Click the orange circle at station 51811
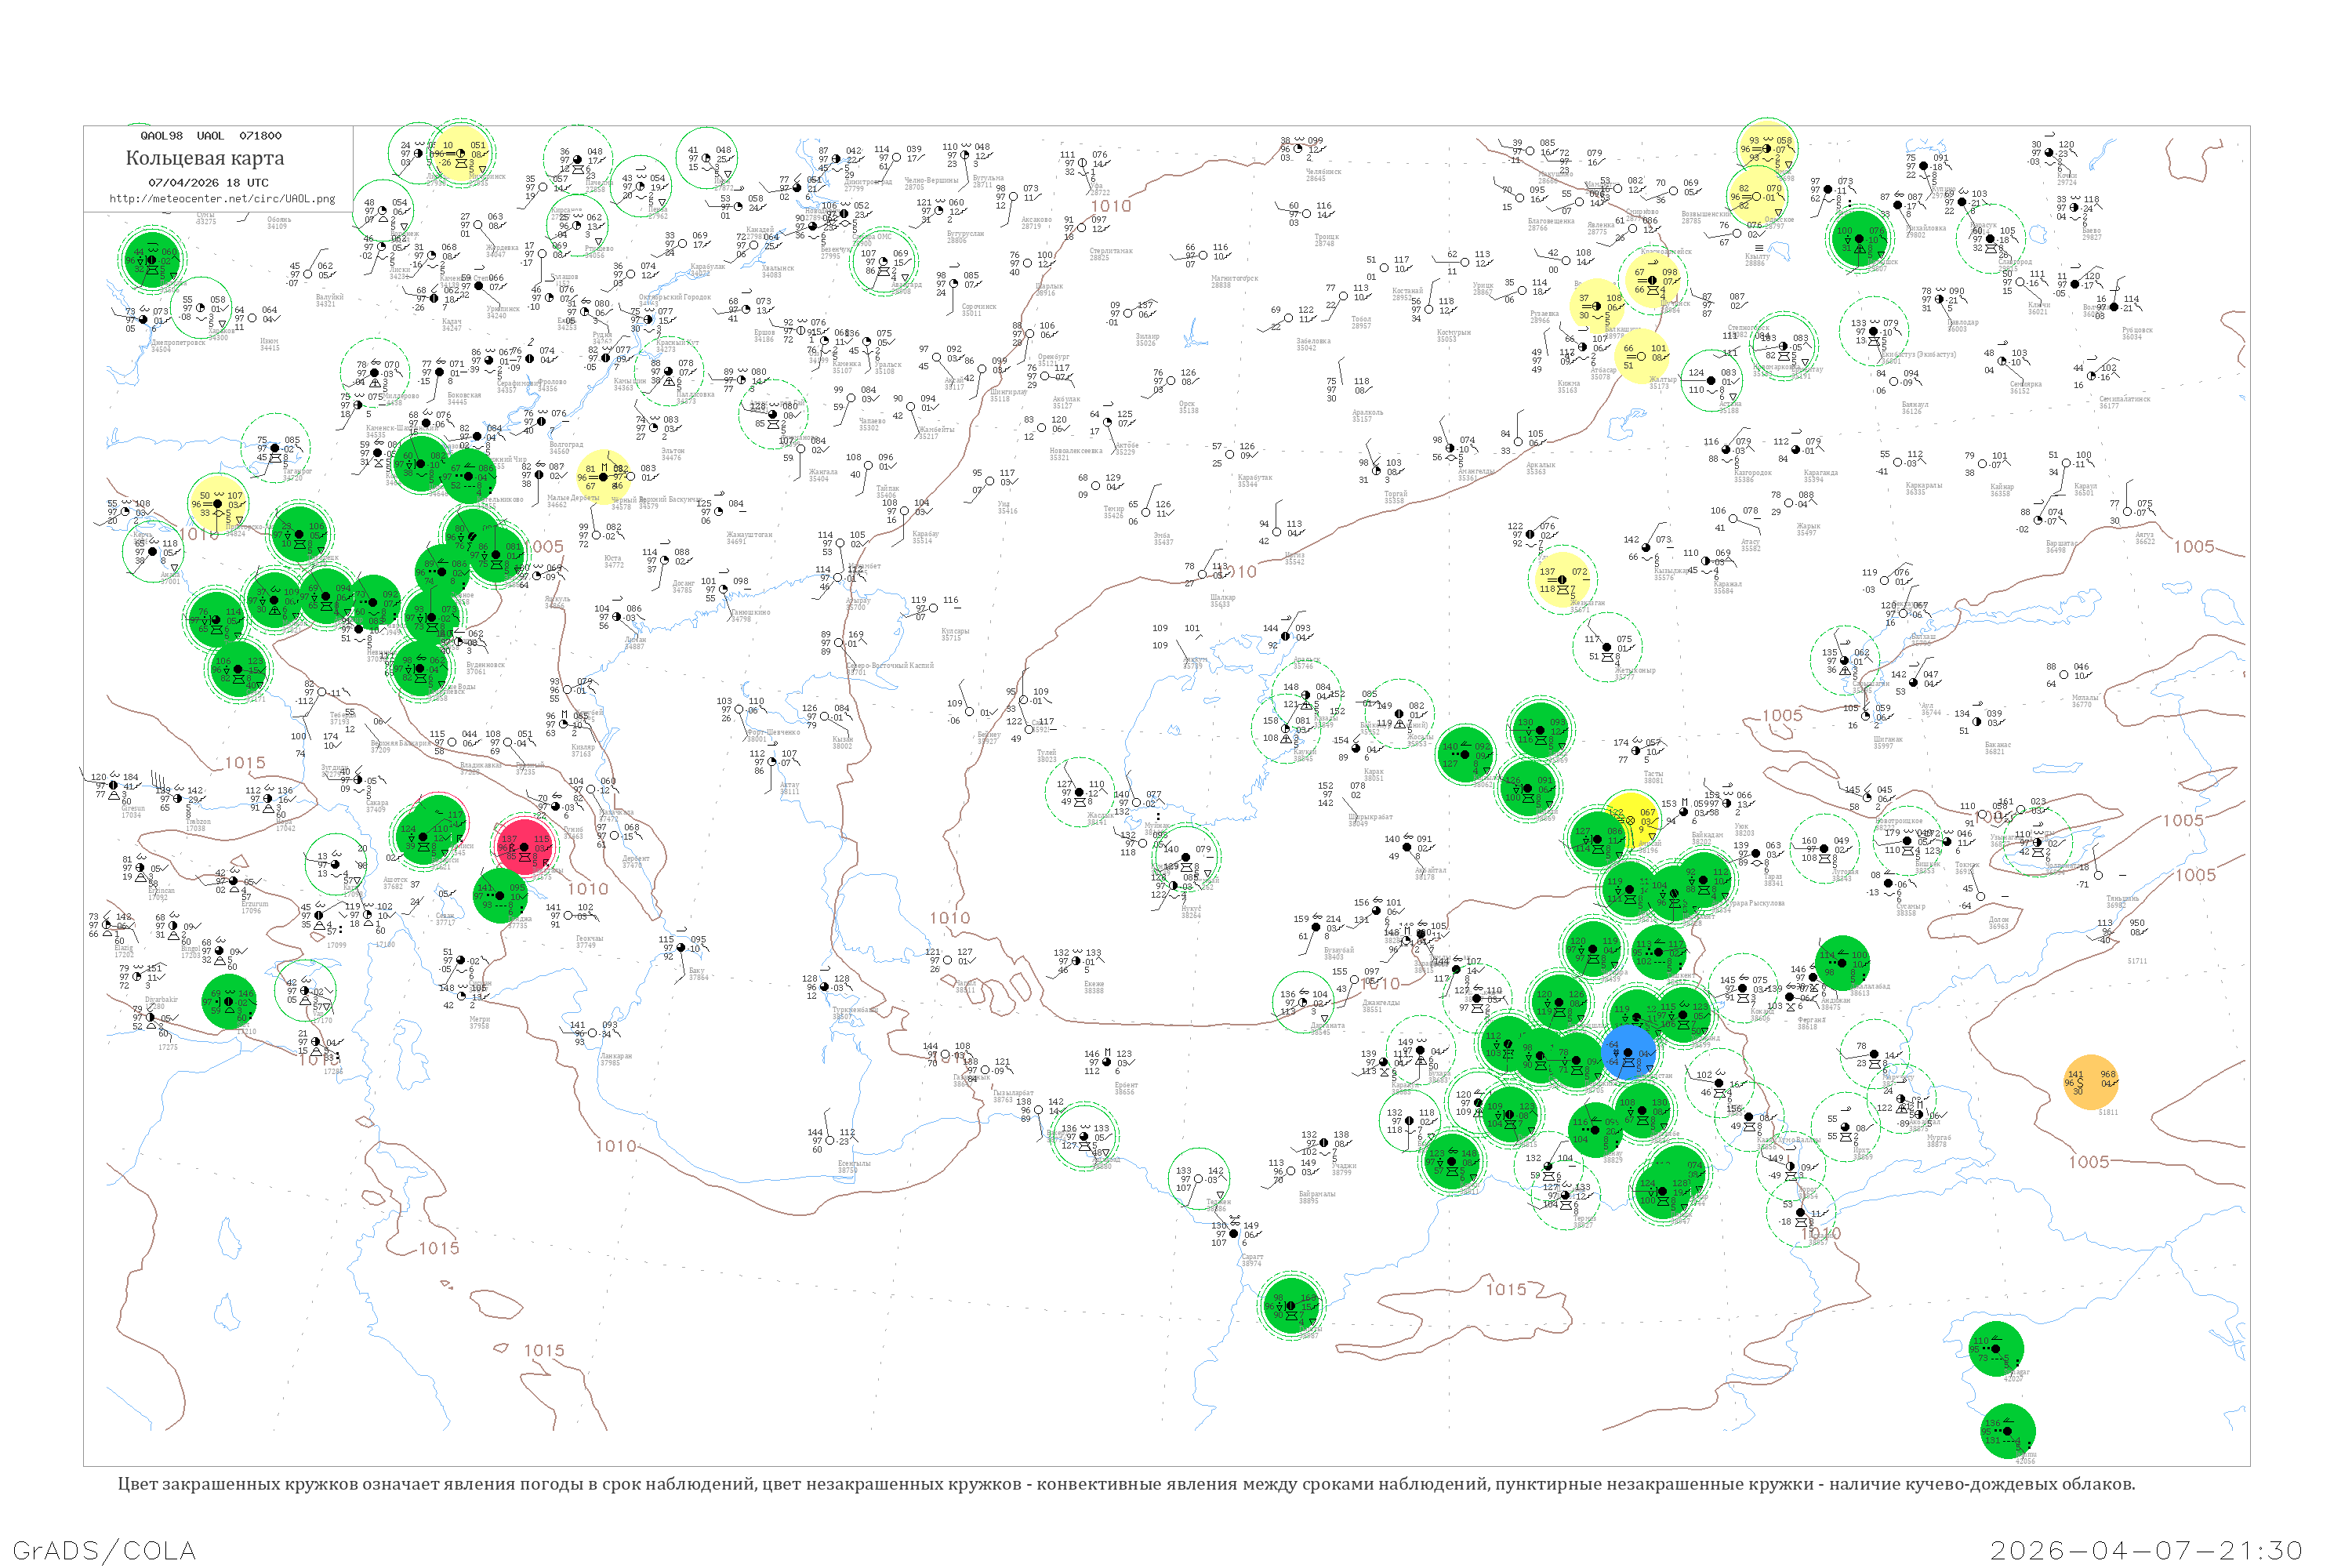 pyautogui.click(x=2090, y=1082)
